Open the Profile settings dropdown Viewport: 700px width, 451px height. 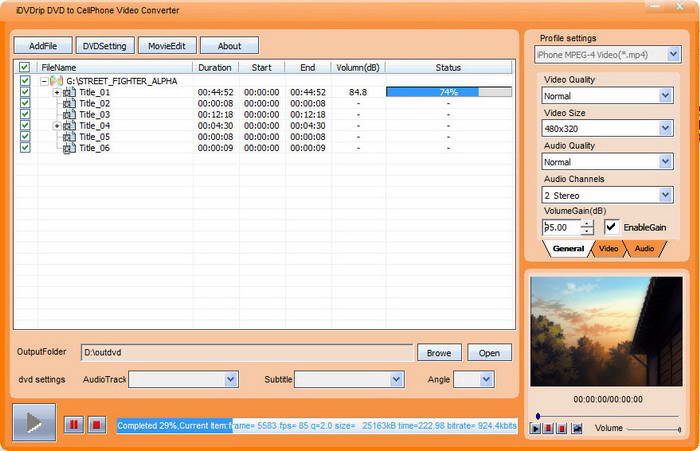(x=674, y=55)
